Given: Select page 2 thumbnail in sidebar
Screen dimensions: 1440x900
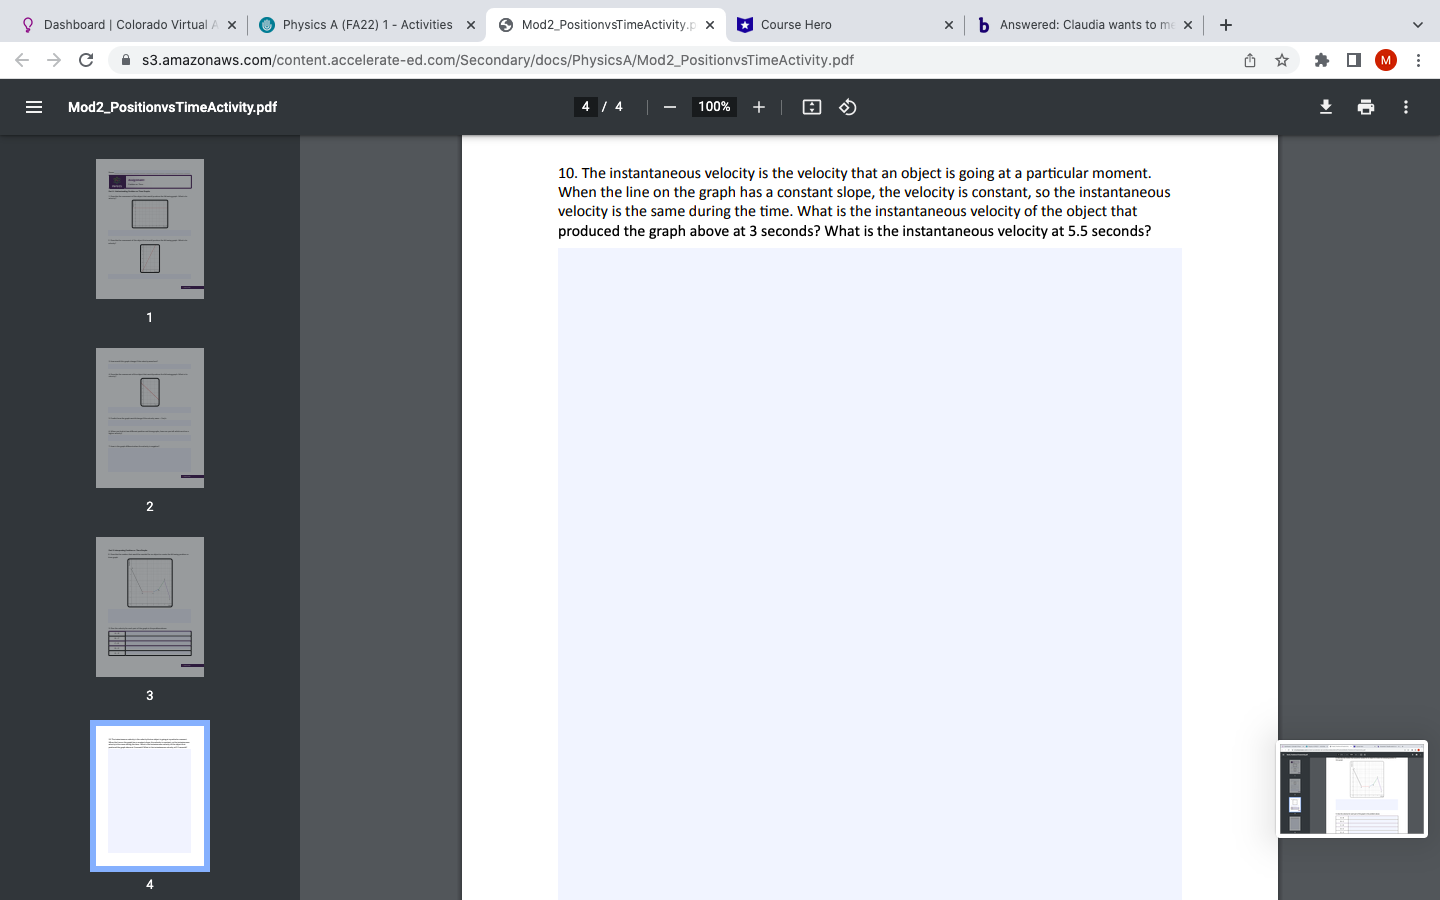Looking at the screenshot, I should [x=150, y=418].
